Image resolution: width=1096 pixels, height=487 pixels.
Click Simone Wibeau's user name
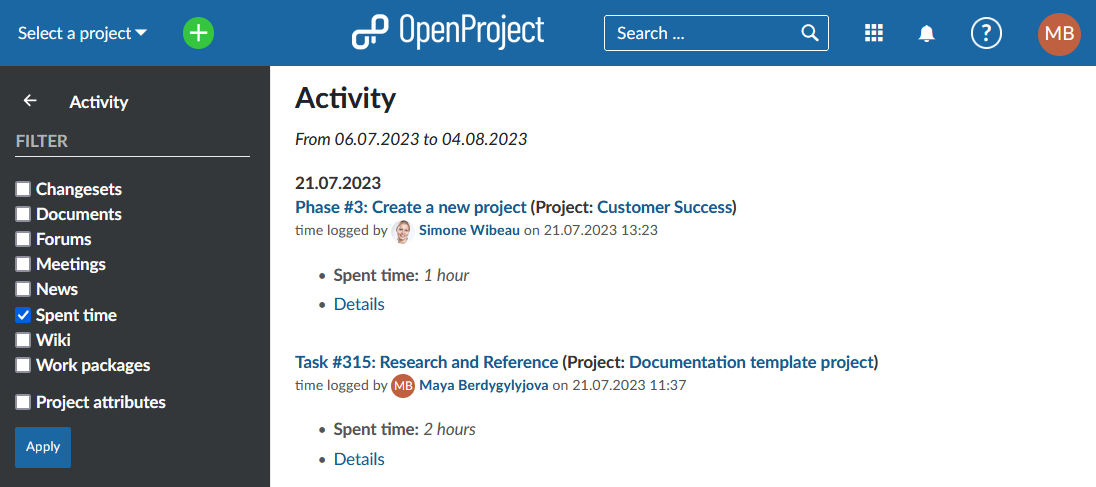click(x=469, y=230)
